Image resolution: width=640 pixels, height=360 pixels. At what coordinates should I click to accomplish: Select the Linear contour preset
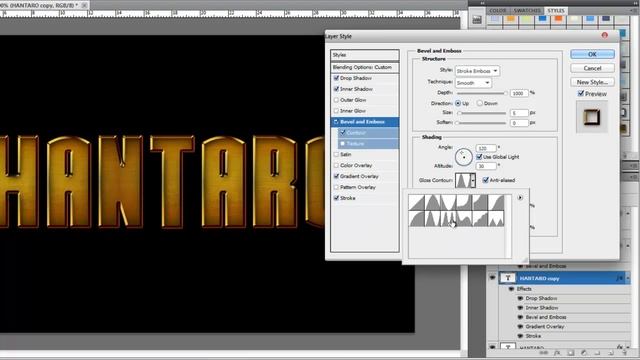[x=416, y=202]
